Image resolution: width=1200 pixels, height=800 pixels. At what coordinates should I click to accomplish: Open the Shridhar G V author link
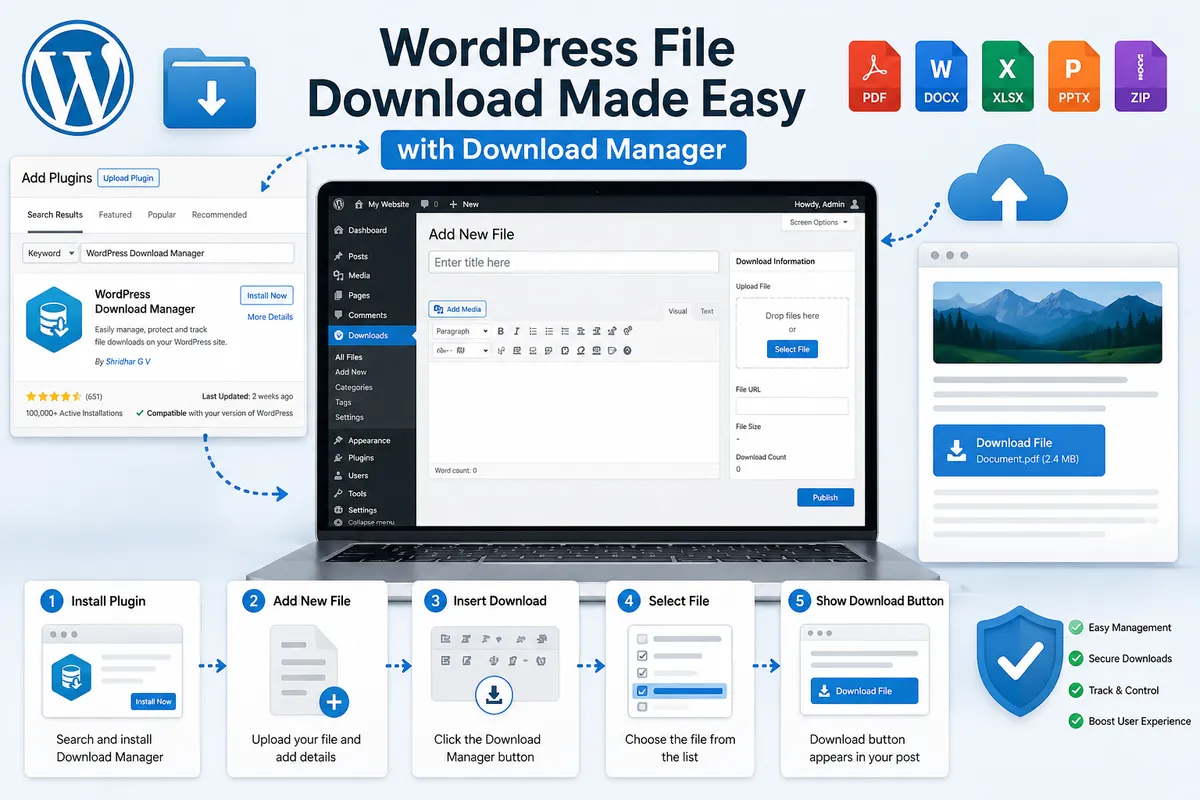[128, 362]
